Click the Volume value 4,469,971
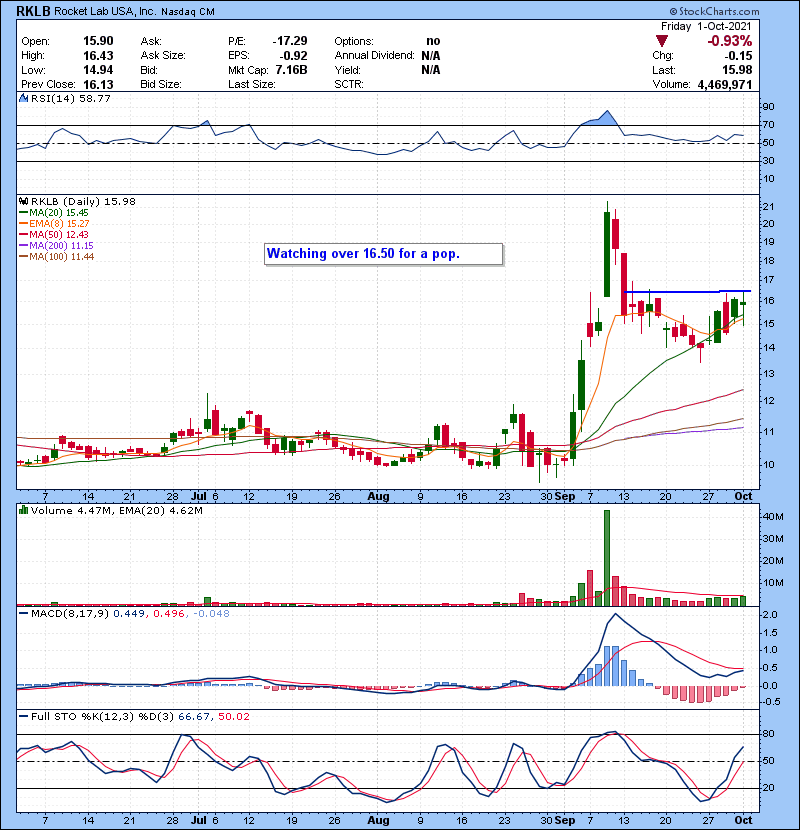Image resolution: width=800 pixels, height=830 pixels. [725, 84]
